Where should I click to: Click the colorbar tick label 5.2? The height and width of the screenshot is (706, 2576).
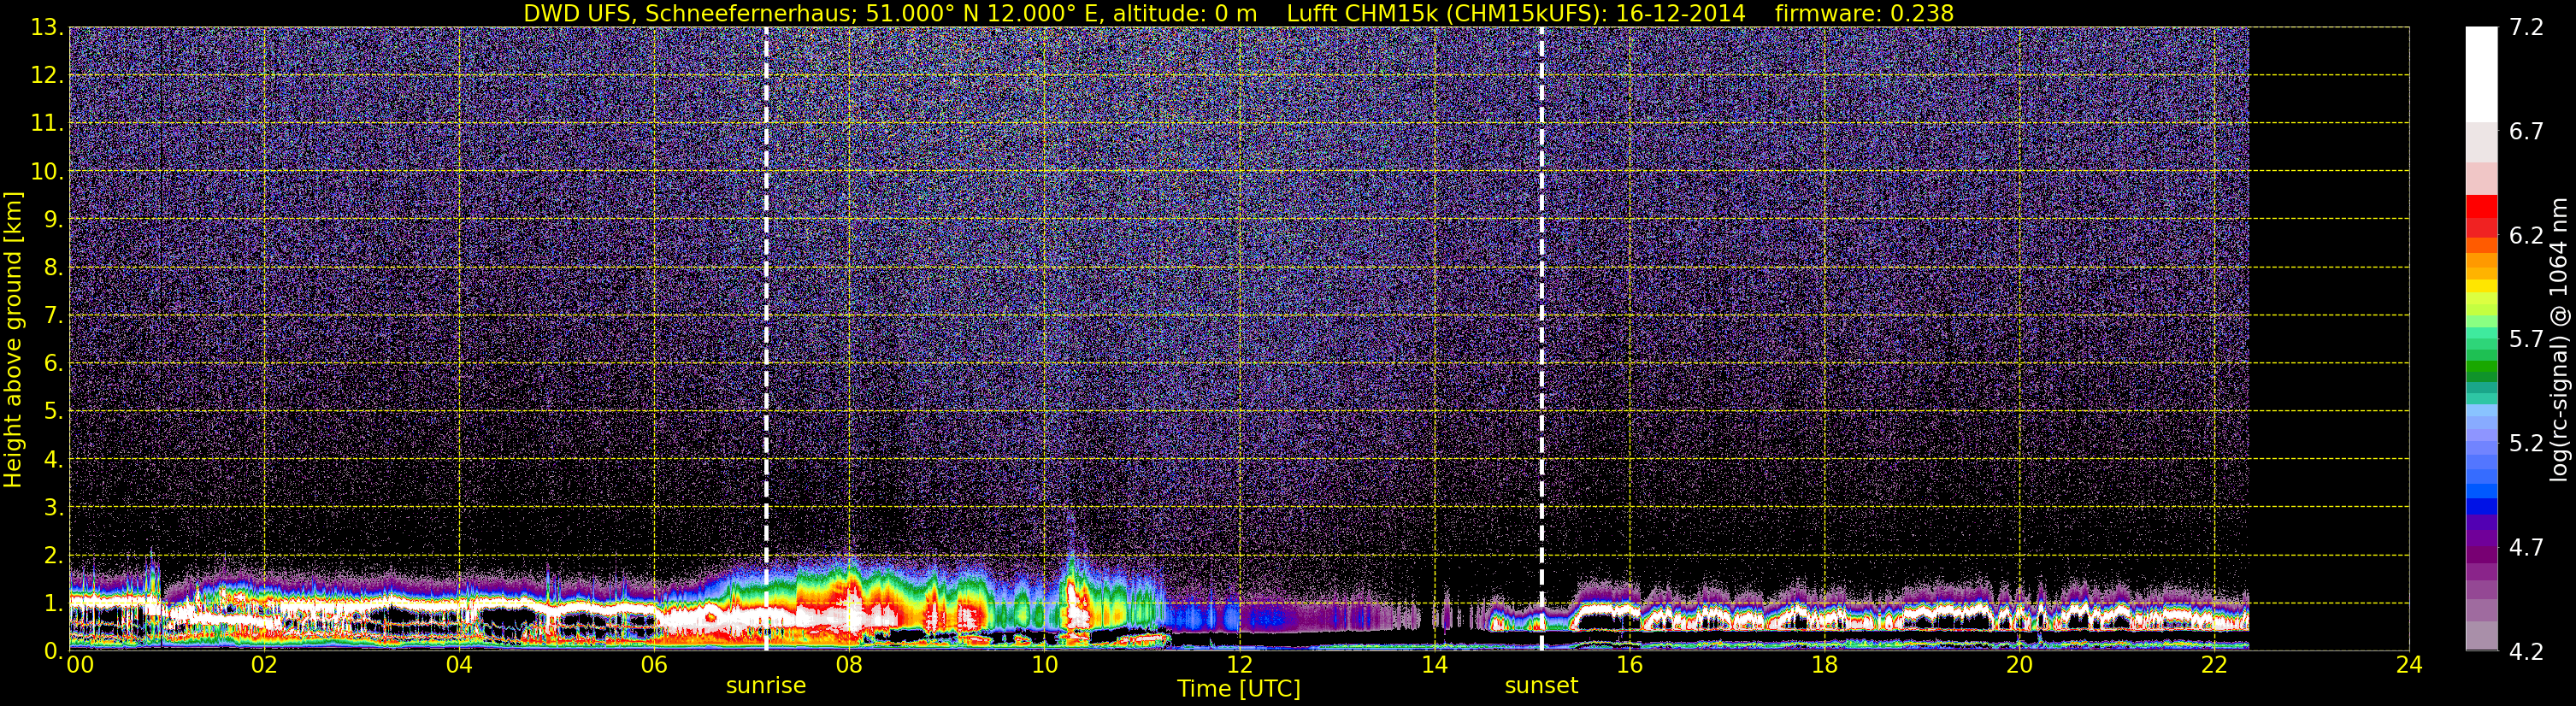pos(2526,444)
